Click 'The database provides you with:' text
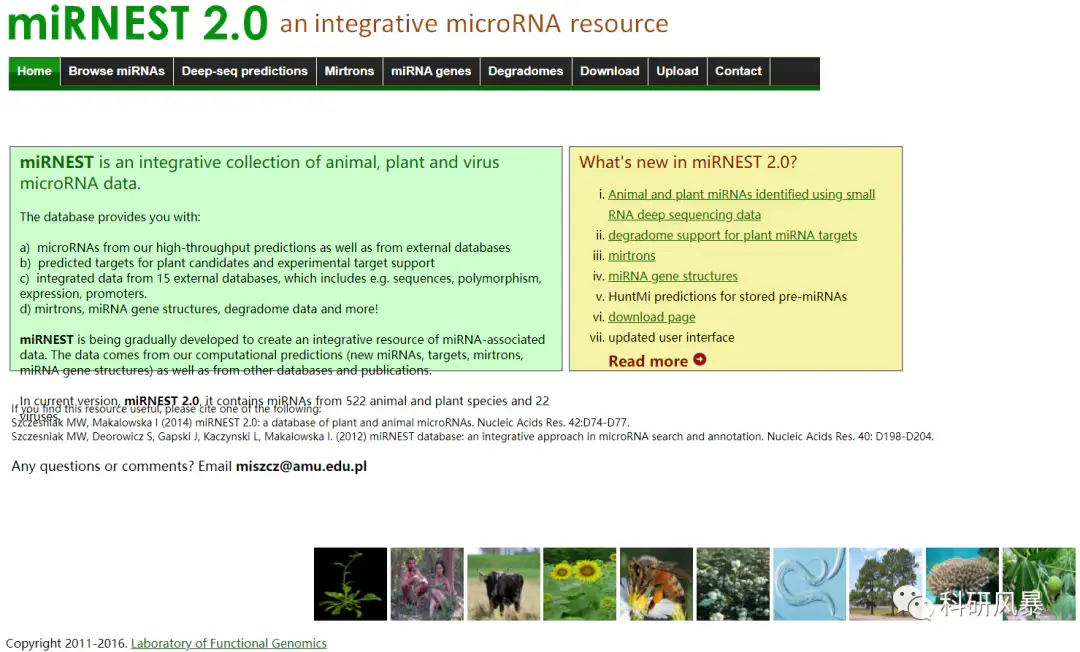Viewport: 1080px width, 652px height. click(x=110, y=217)
